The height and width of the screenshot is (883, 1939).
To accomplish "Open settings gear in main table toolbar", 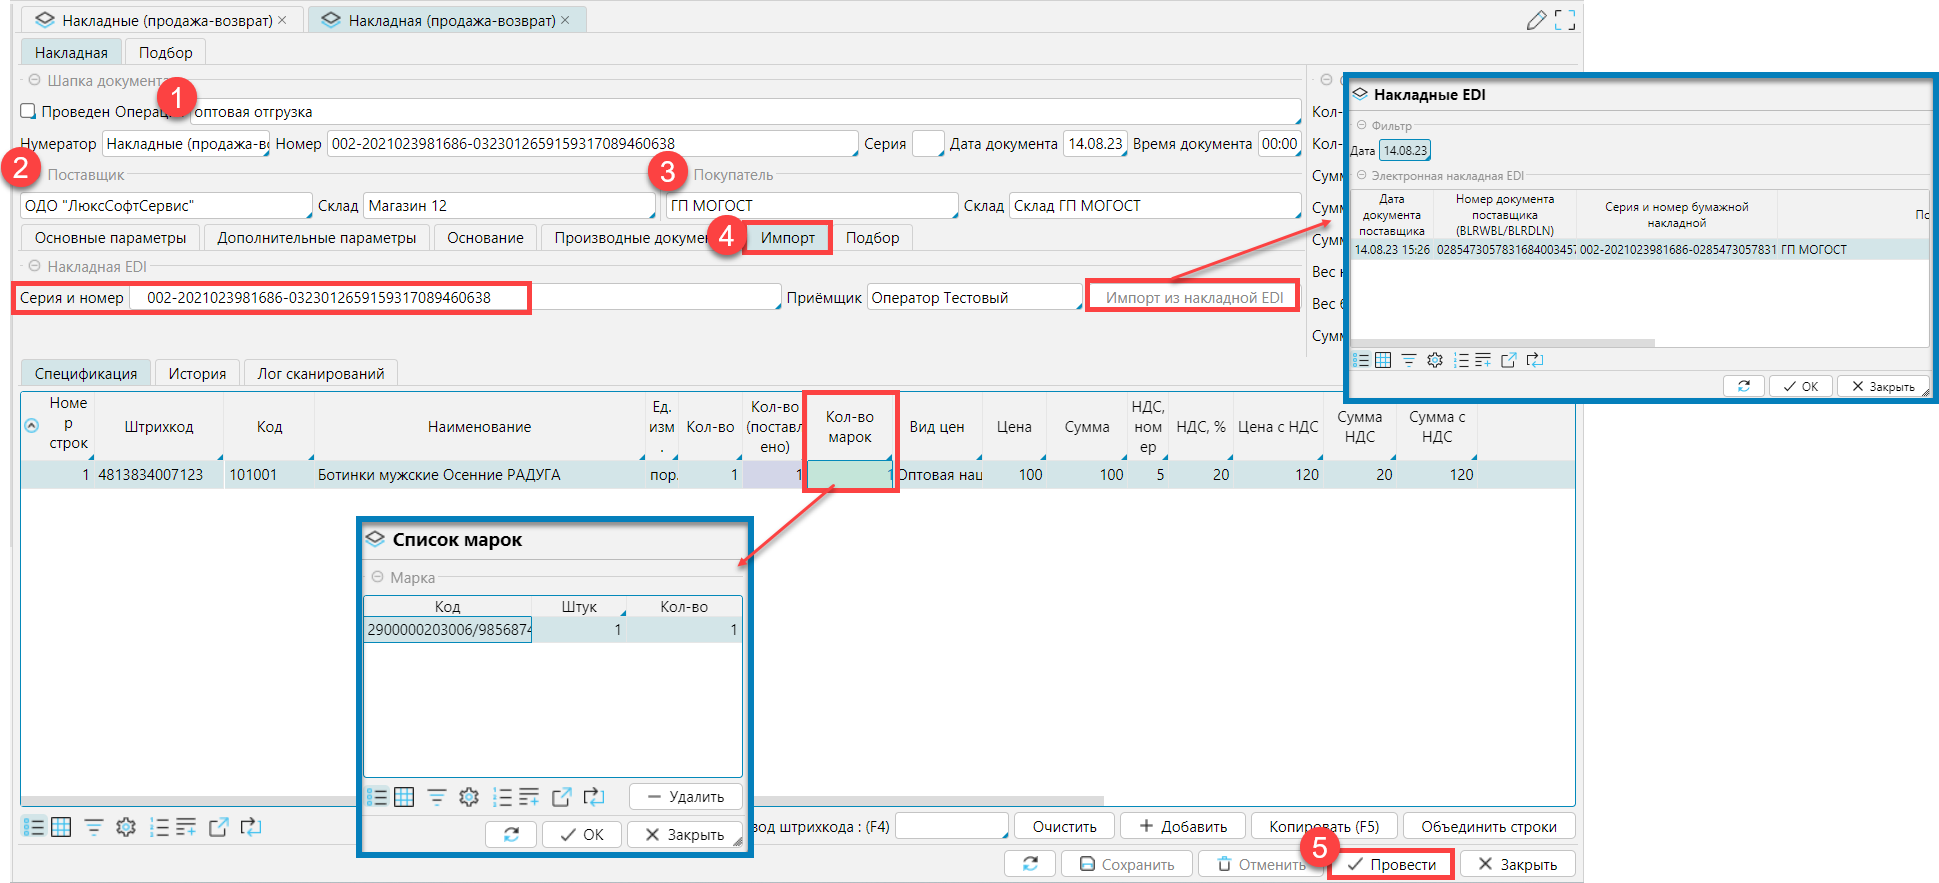I will 125,827.
